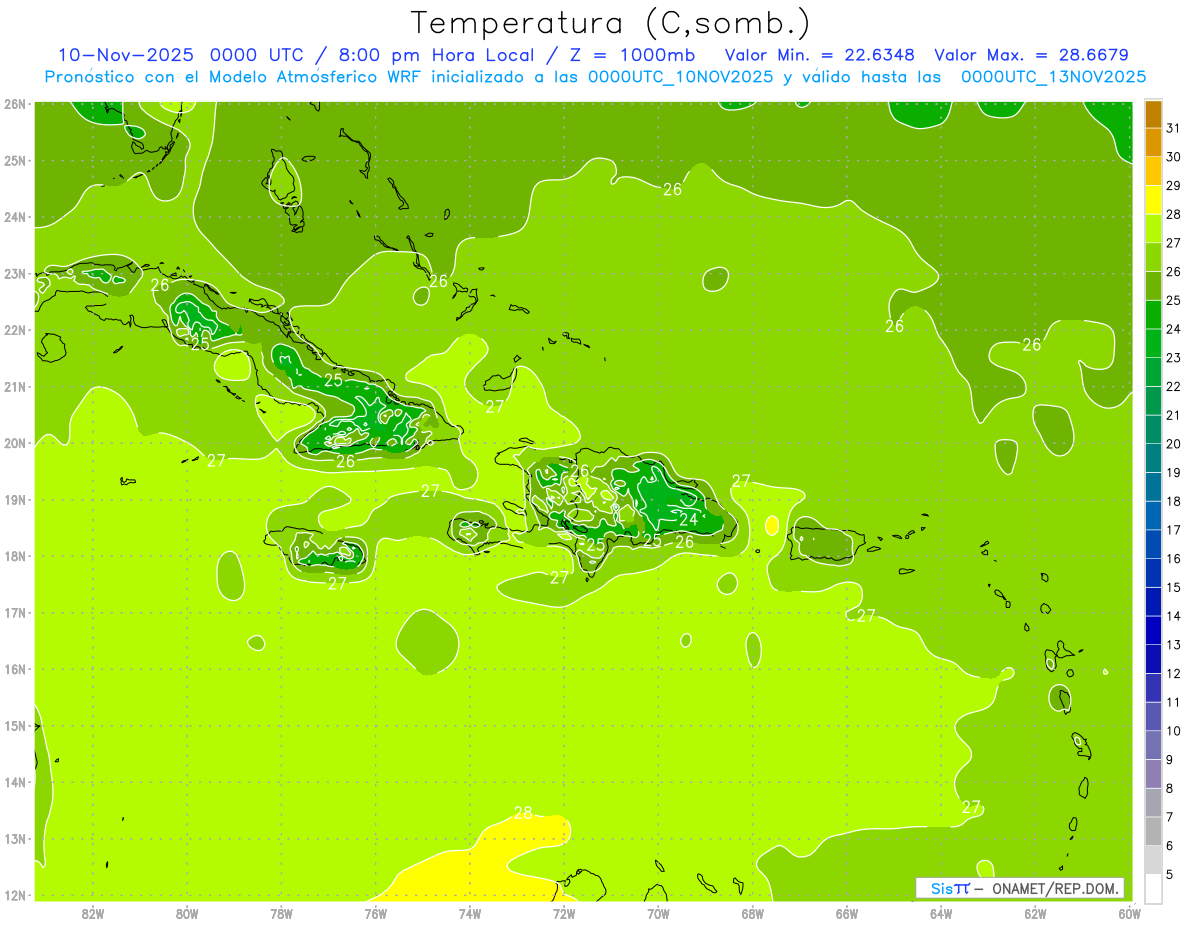This screenshot has width=1200, height=927.
Task: Click the '19' colorbar value
Action: tap(1174, 473)
